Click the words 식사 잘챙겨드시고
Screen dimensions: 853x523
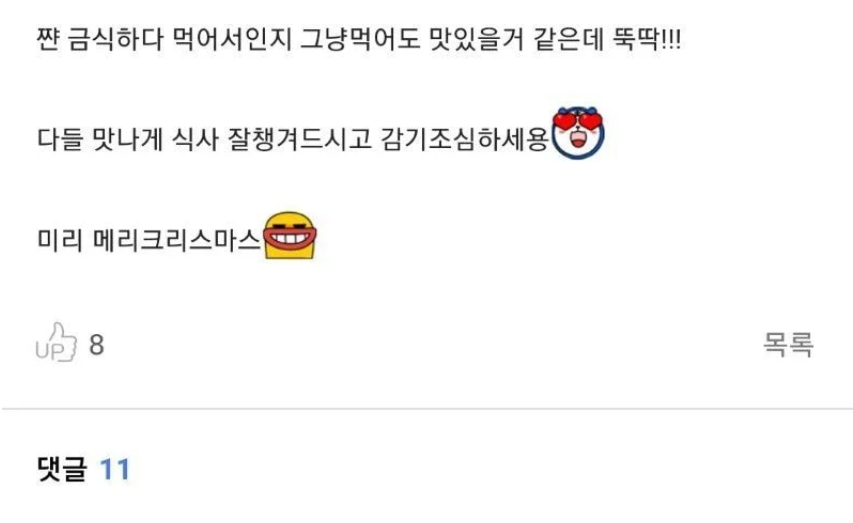pos(272,139)
